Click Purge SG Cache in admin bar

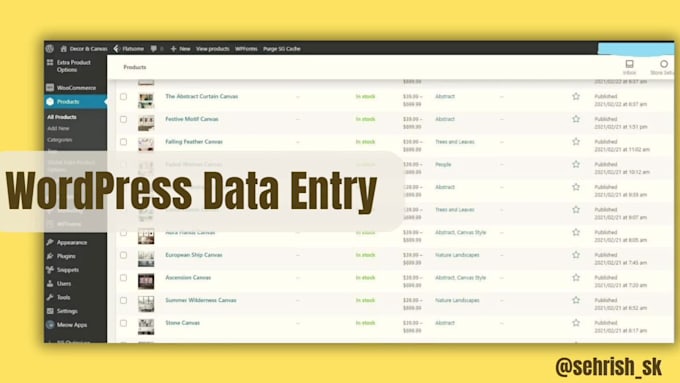point(282,49)
